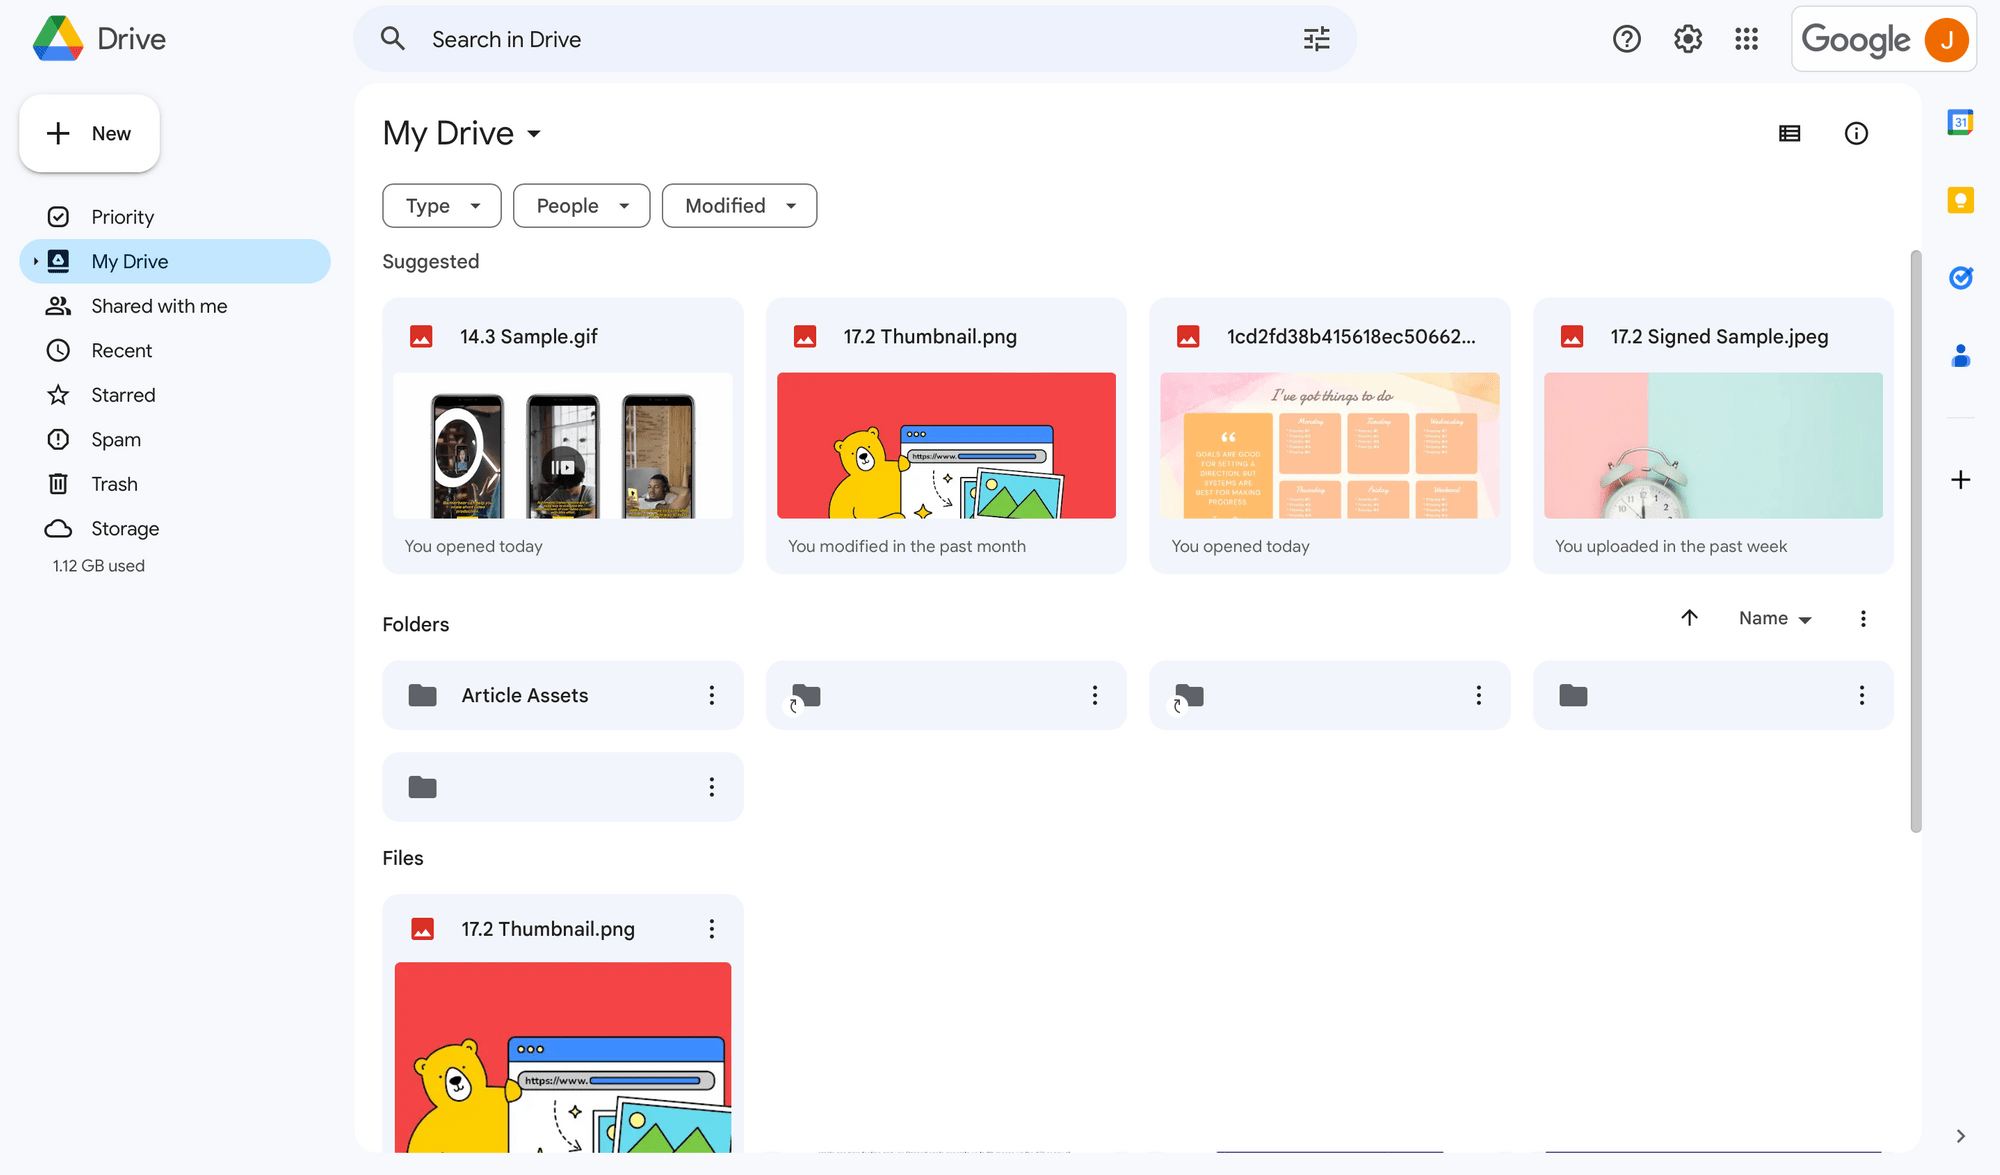Open Google Calendar side panel
Viewport: 2000px width, 1175px height.
point(1960,122)
